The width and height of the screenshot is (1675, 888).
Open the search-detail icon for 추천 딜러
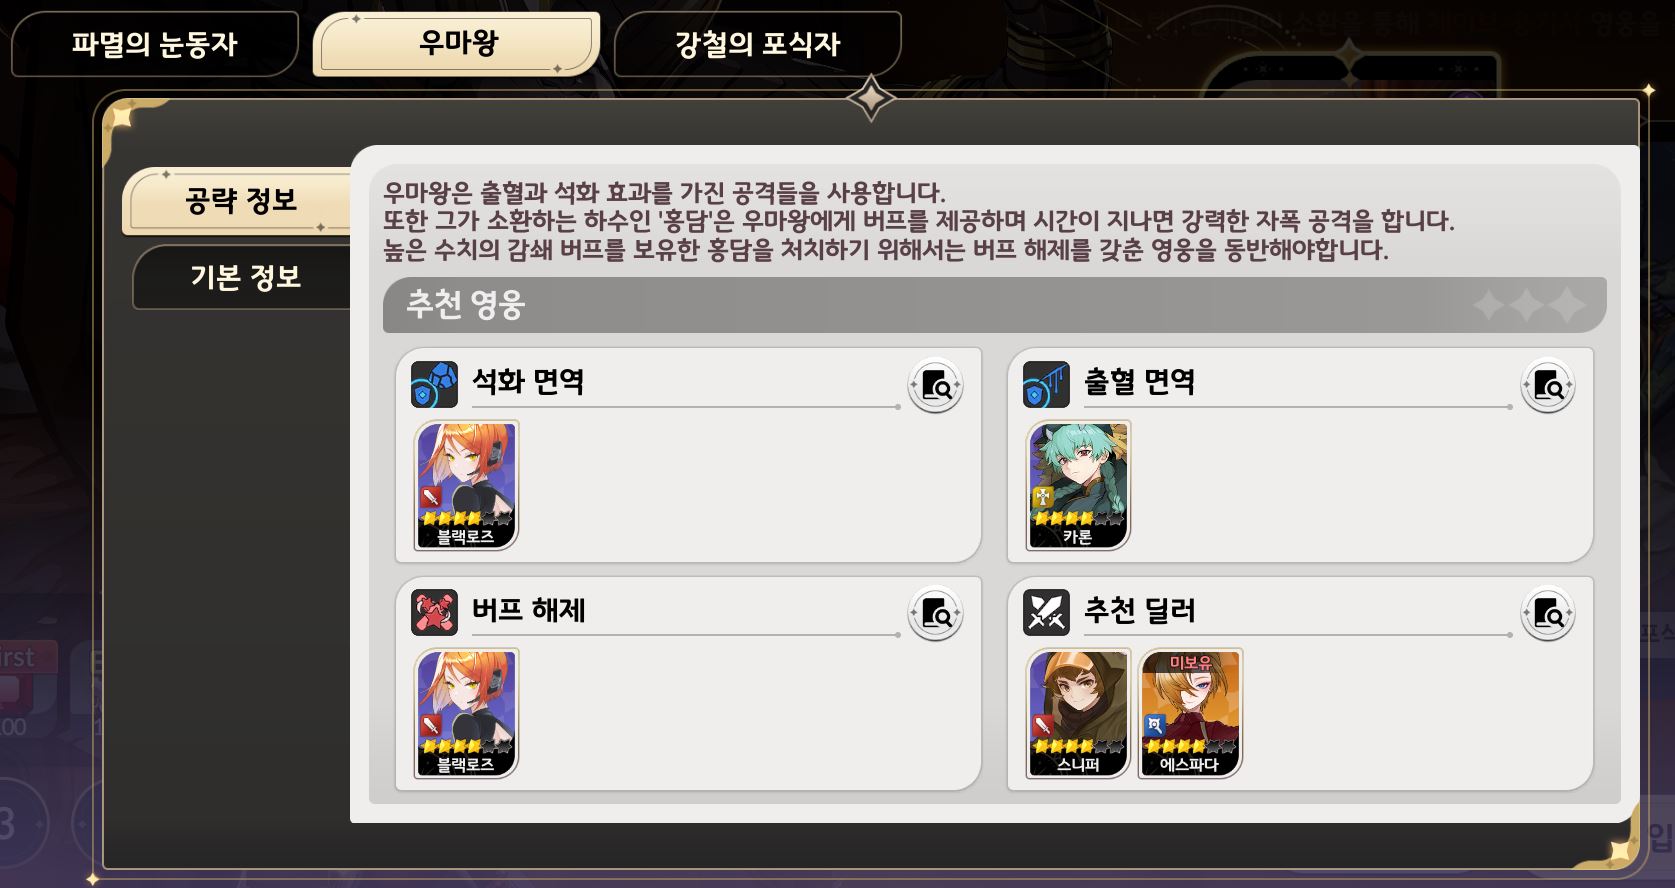click(x=1547, y=613)
